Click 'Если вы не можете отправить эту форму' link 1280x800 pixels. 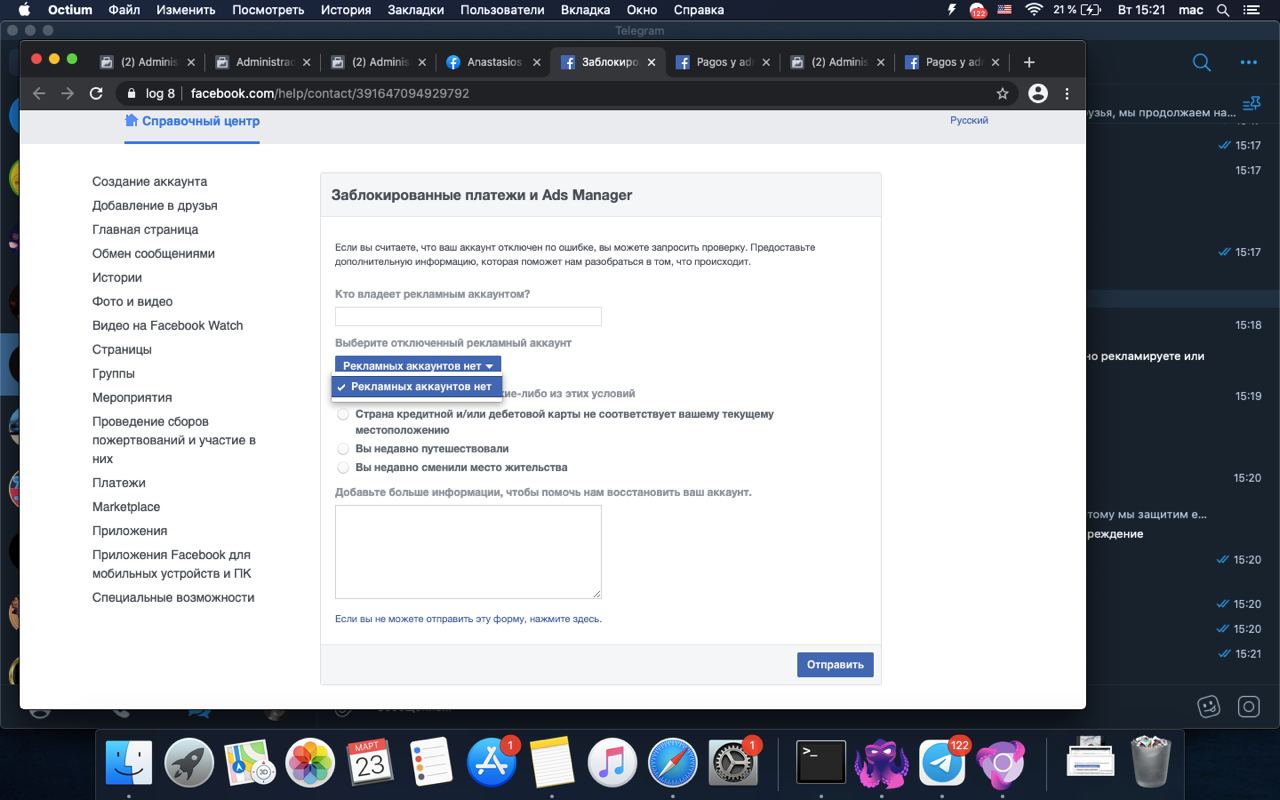(468, 619)
